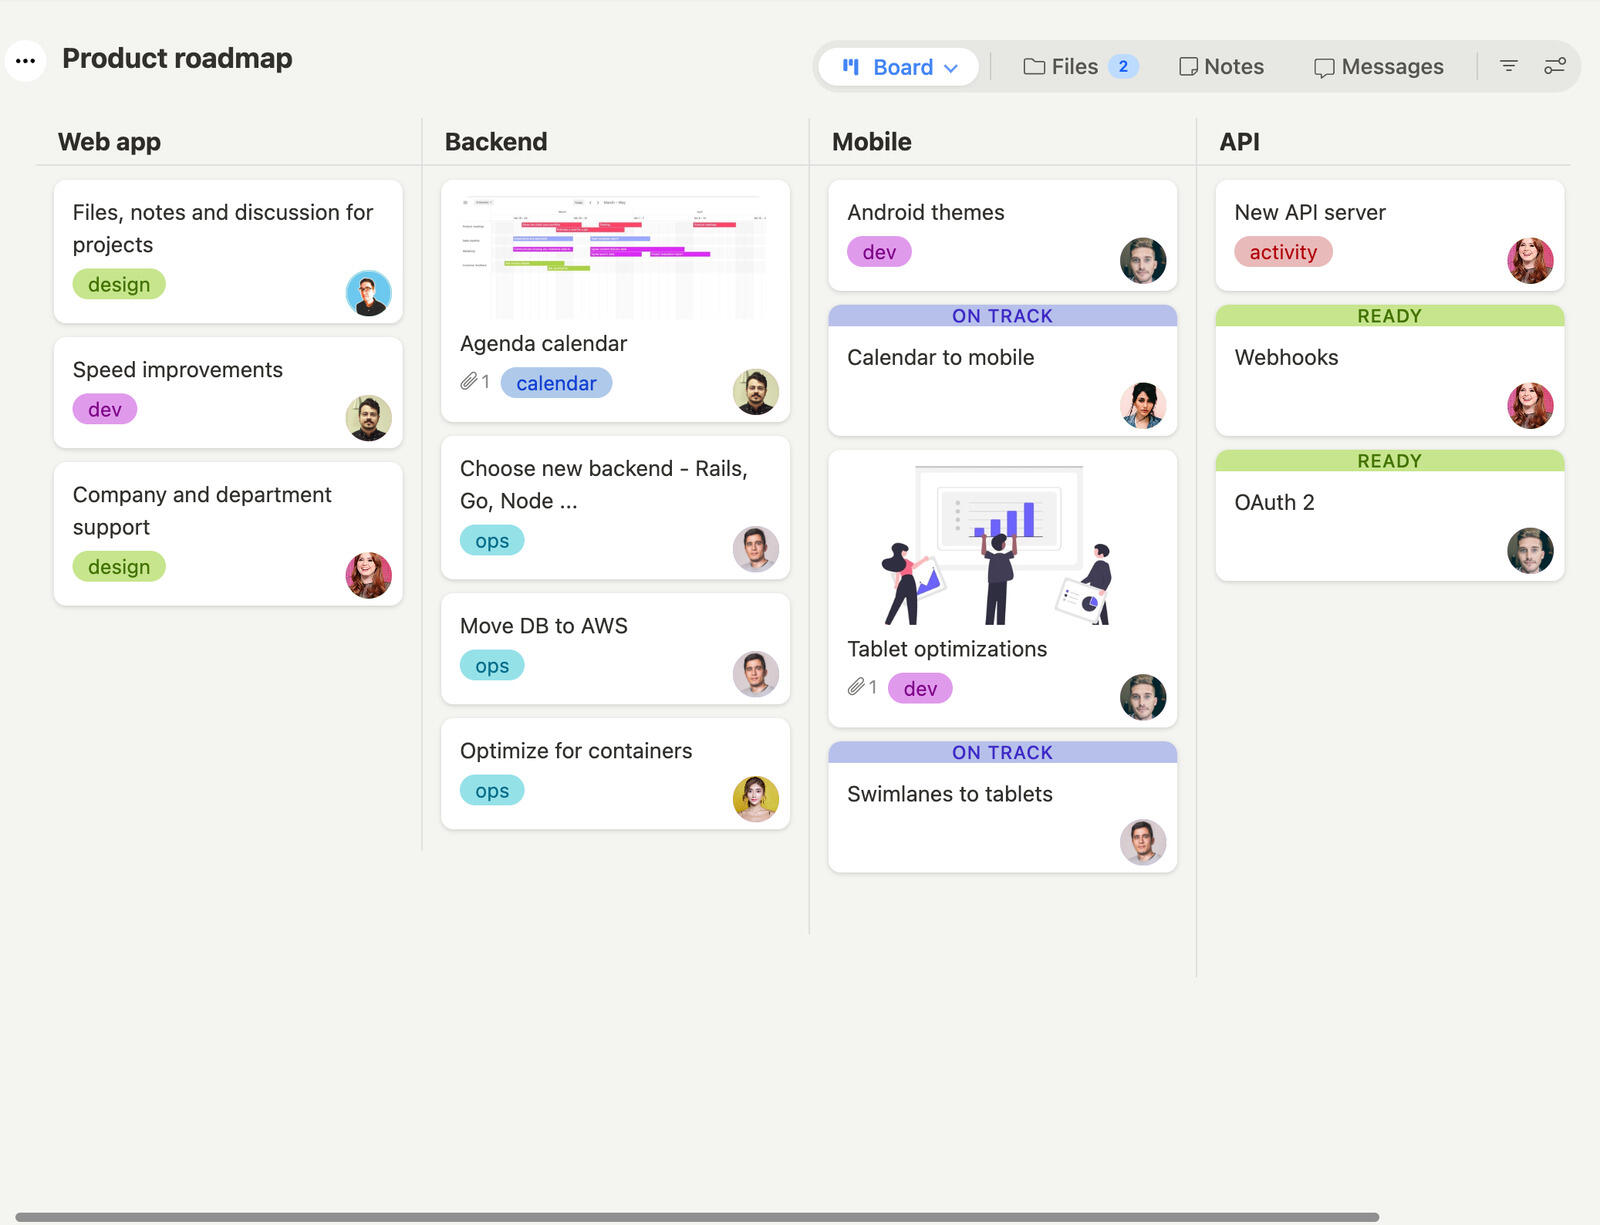Image resolution: width=1600 pixels, height=1225 pixels.
Task: Click ops tag on Optimize for containers
Action: (x=492, y=791)
